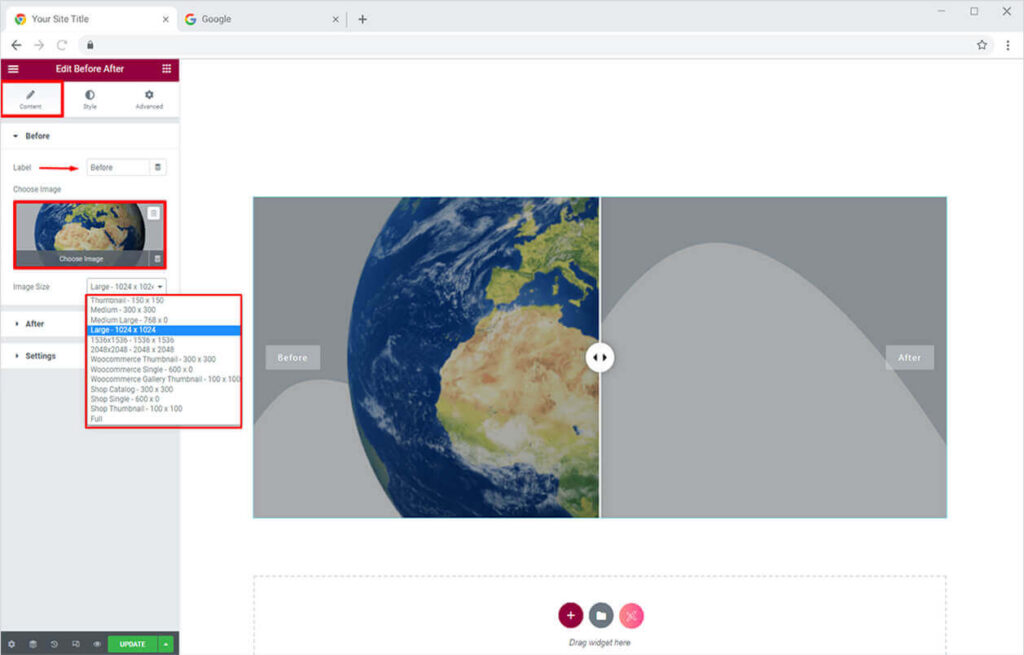
Task: Switch to the Style tab
Action: pos(90,99)
